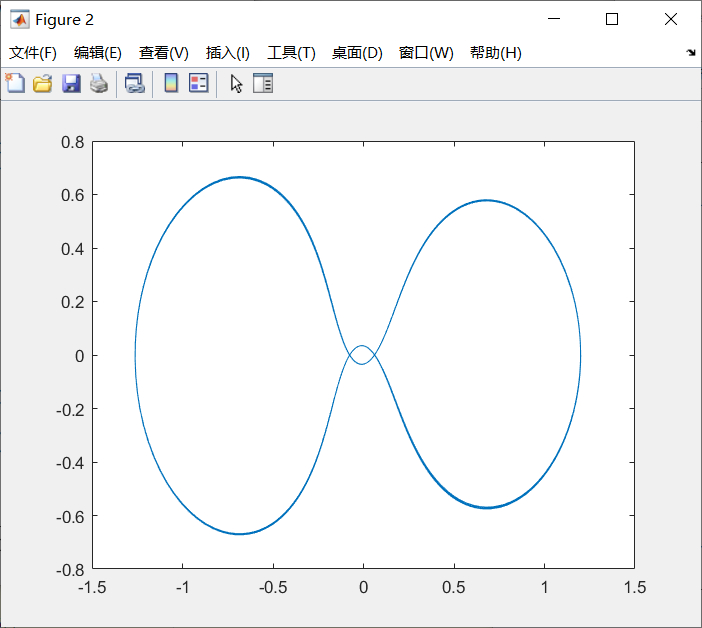Click the MATLAB logo in title bar

[20, 20]
